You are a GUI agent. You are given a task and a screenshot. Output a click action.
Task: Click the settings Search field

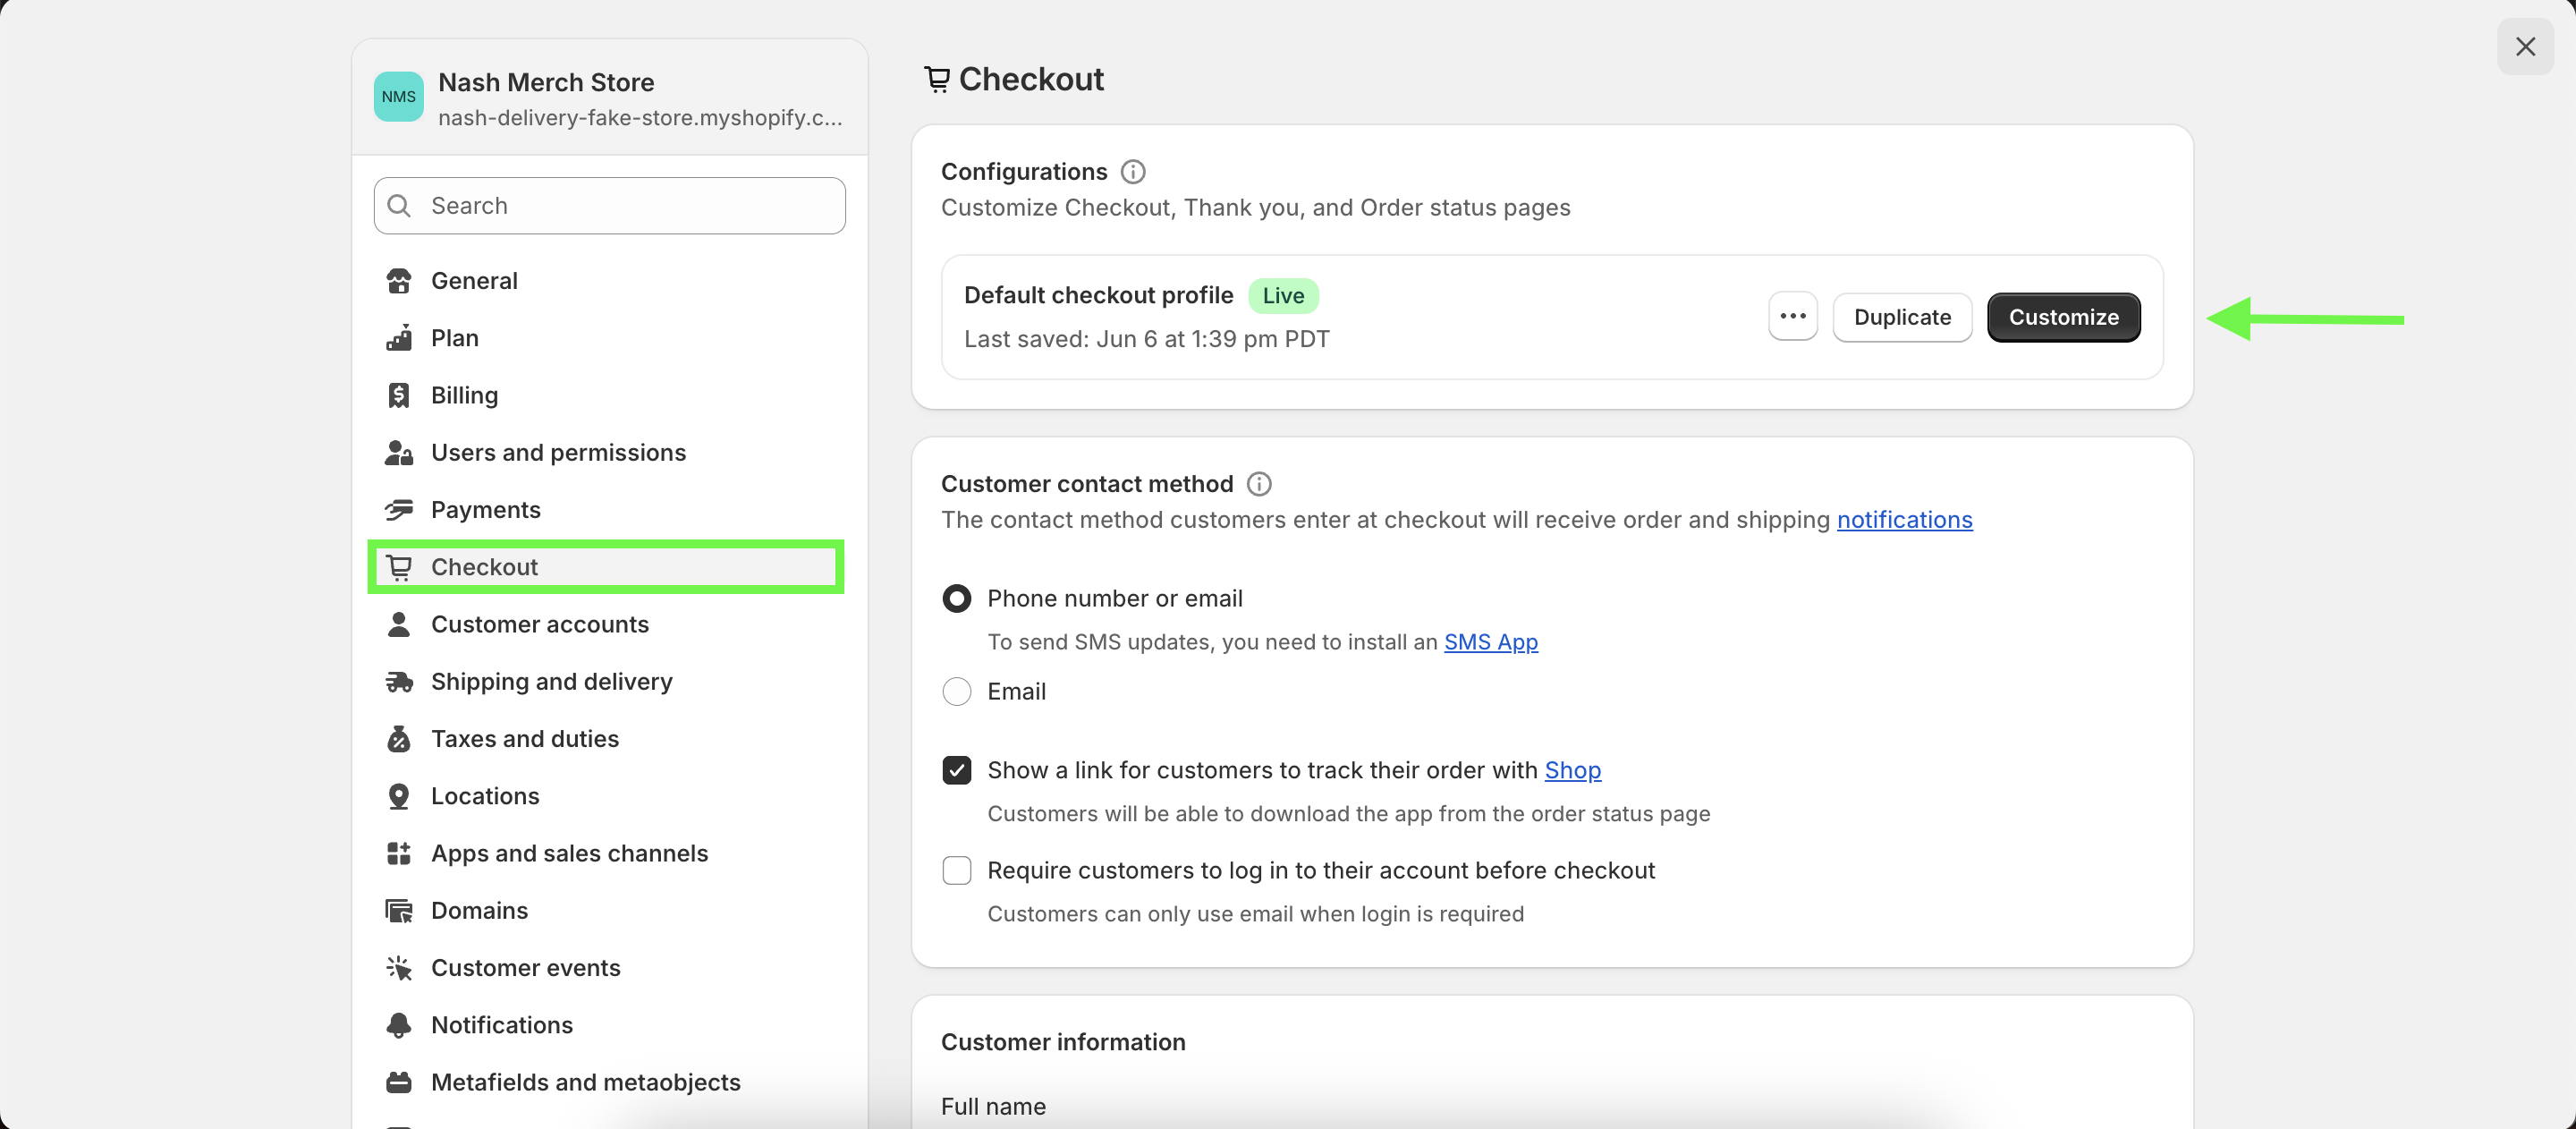click(x=610, y=206)
